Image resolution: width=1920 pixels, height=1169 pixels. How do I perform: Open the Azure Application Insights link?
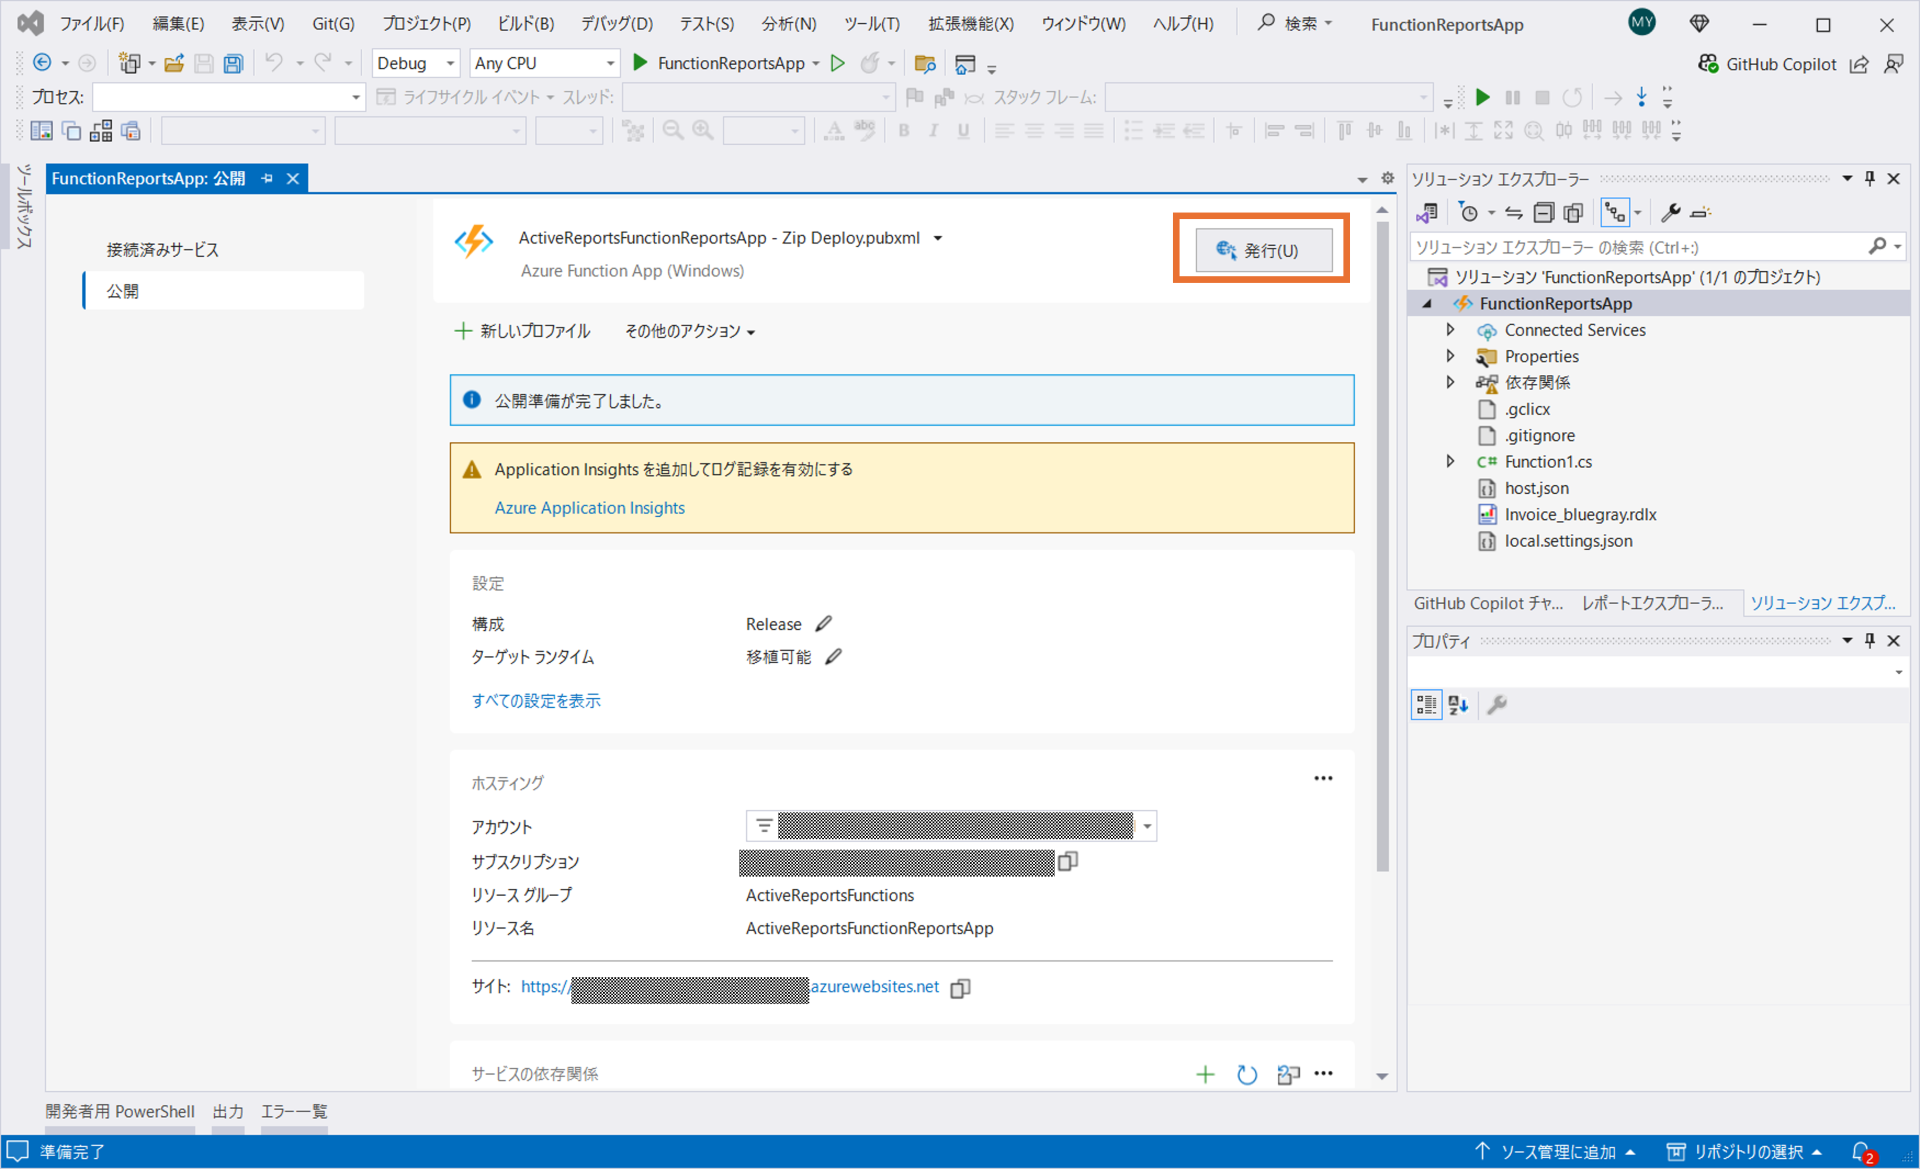[x=589, y=508]
